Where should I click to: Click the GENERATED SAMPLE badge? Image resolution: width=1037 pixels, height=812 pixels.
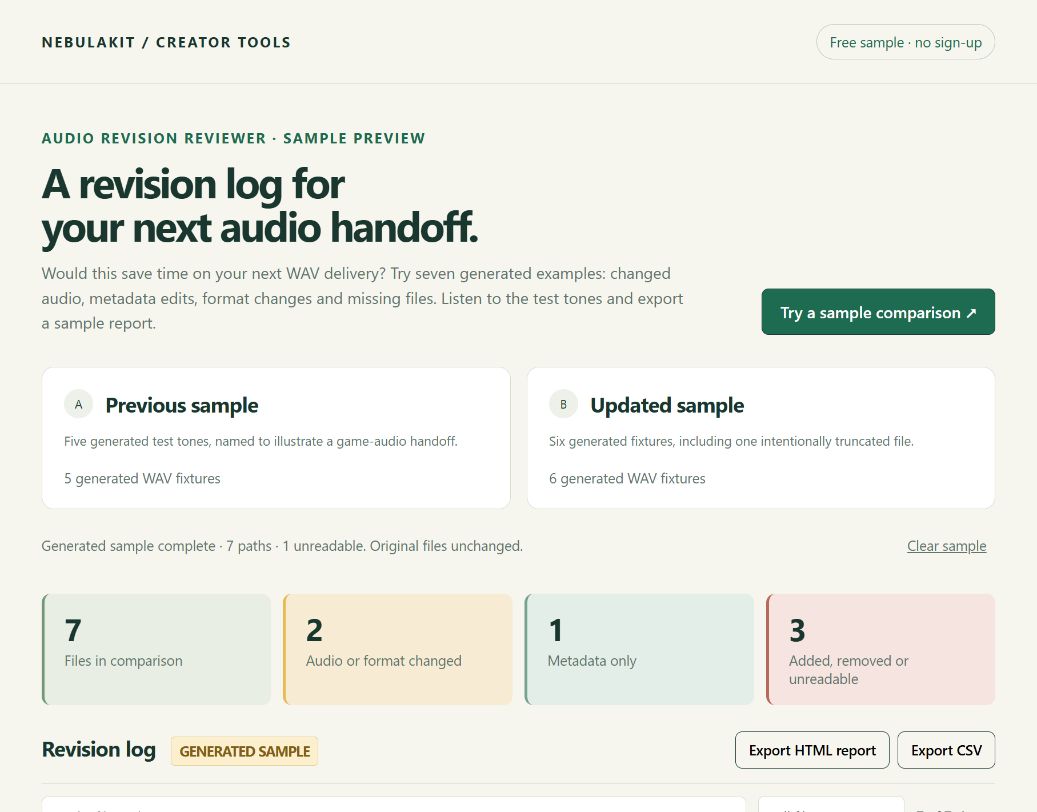tap(245, 751)
